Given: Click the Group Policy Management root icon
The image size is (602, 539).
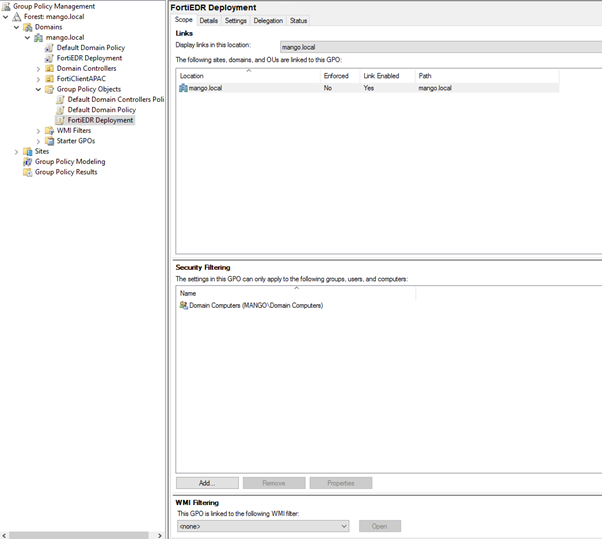Looking at the screenshot, I should [6, 6].
